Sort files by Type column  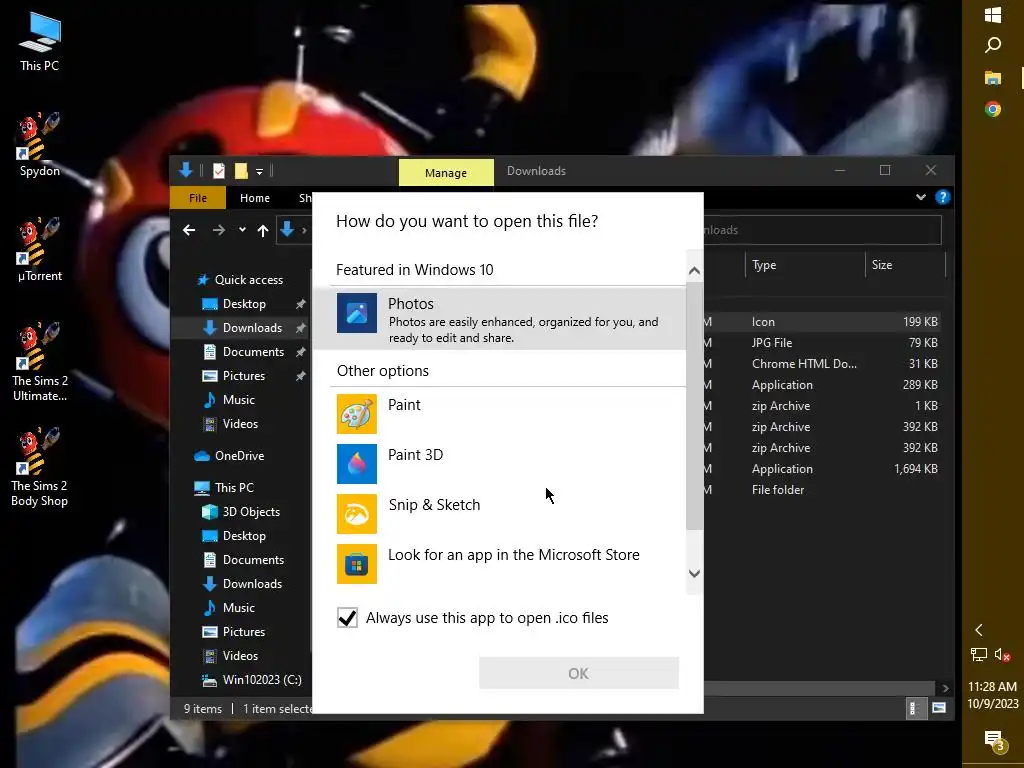click(805, 265)
